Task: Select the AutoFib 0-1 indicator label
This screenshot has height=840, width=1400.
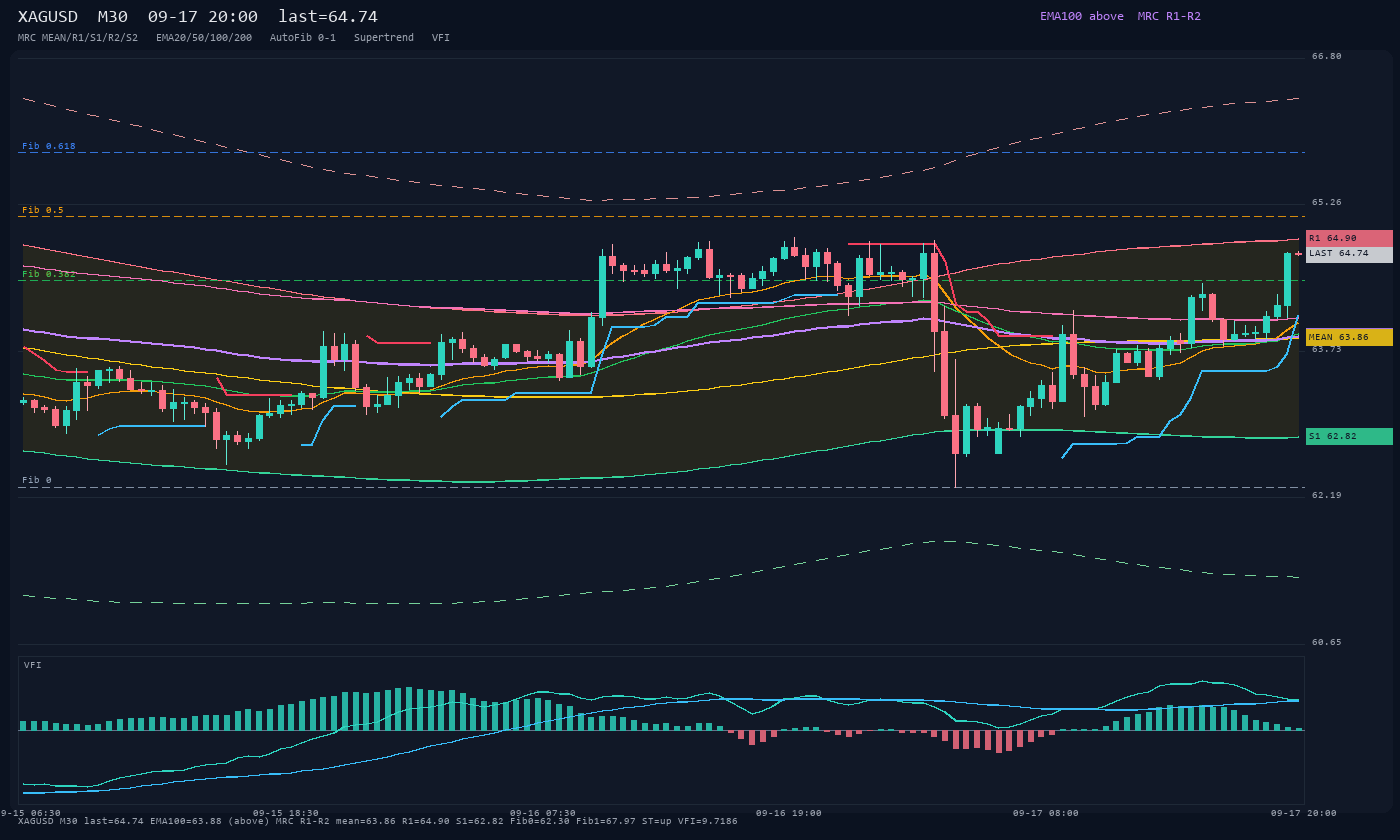Action: tap(303, 38)
